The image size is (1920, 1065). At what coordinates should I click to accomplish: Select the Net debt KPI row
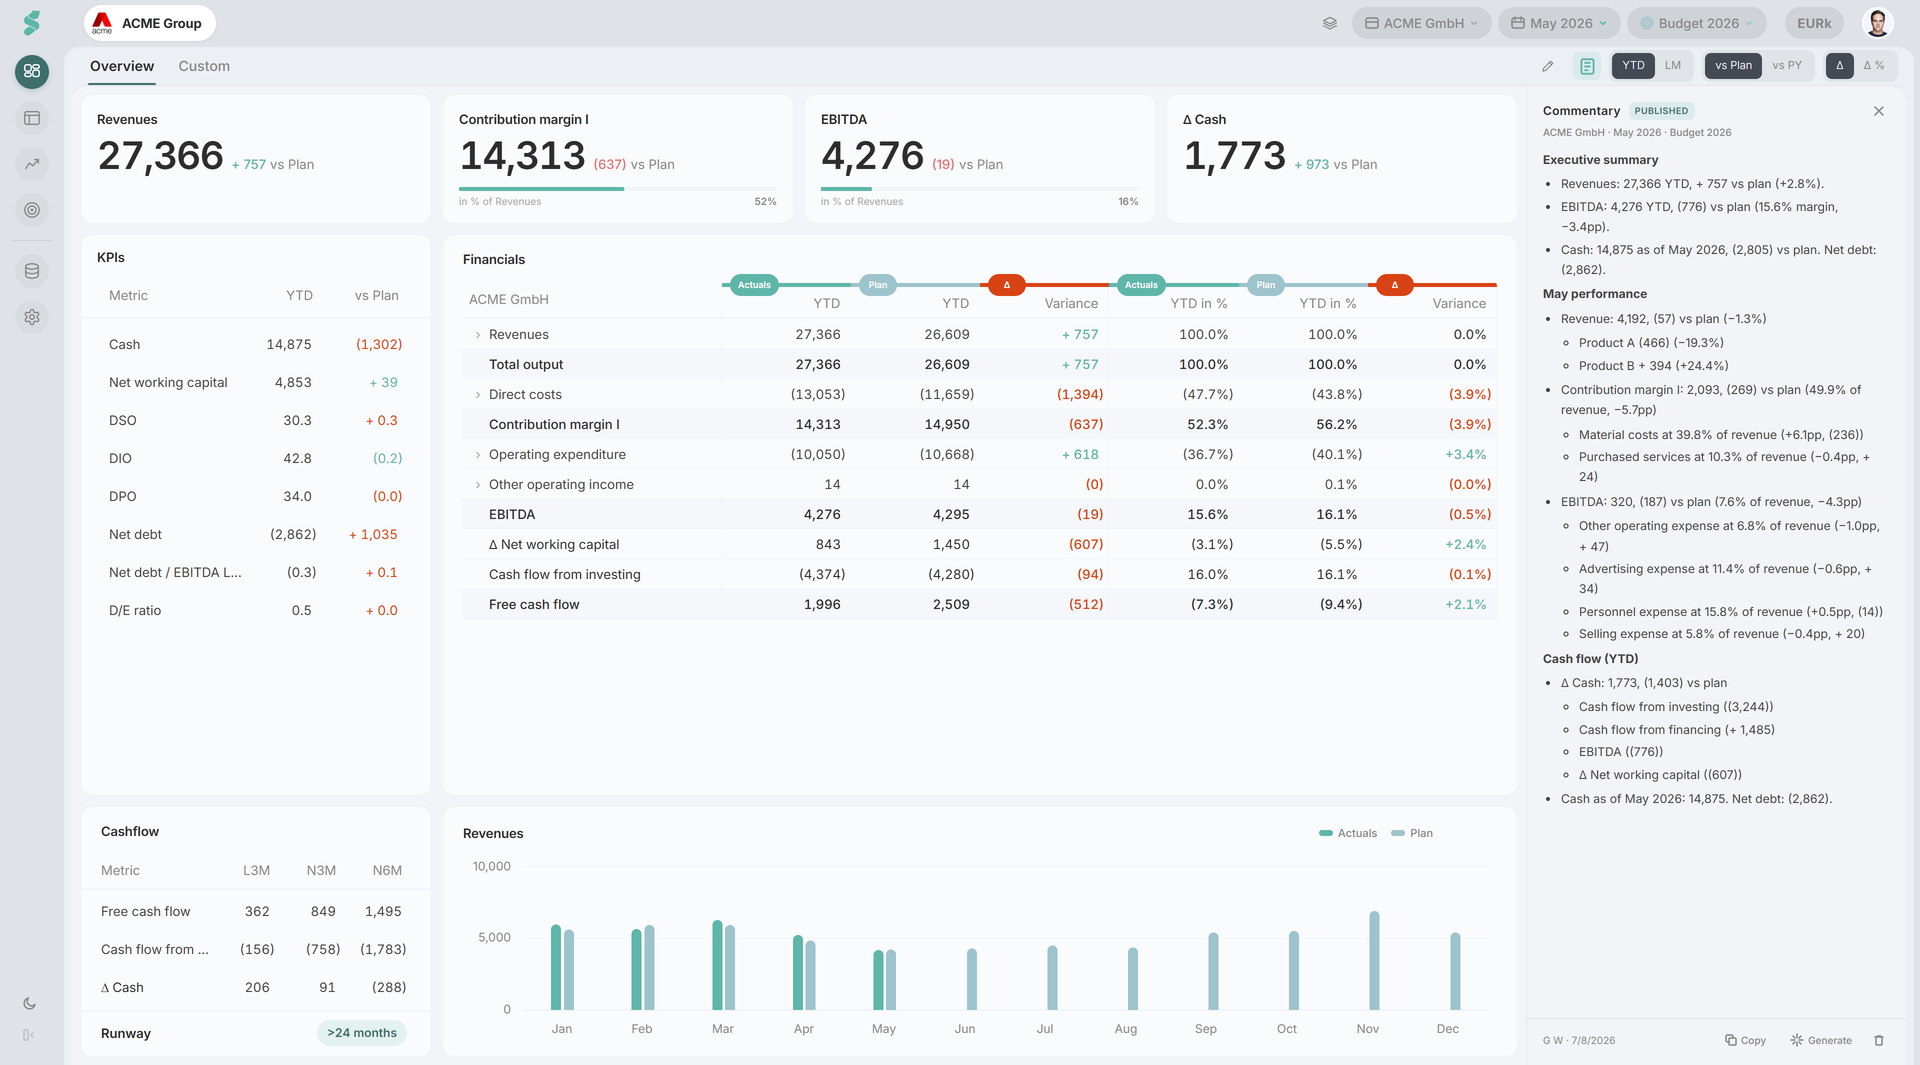pos(256,535)
